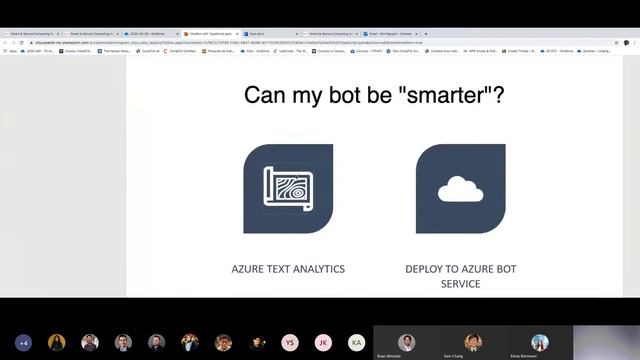640x360 pixels.
Task: Open a new browser tab with plus
Action: [426, 34]
